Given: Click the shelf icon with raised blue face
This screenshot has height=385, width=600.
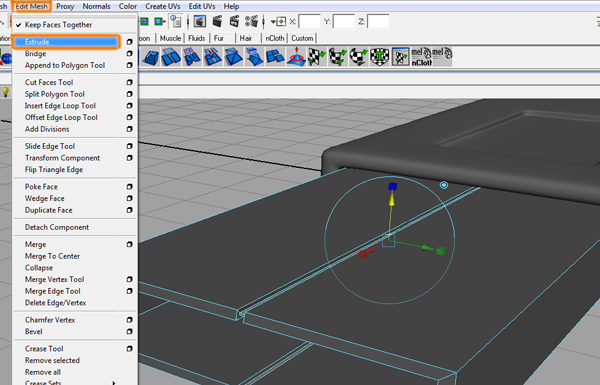Looking at the screenshot, I should point(254,57).
